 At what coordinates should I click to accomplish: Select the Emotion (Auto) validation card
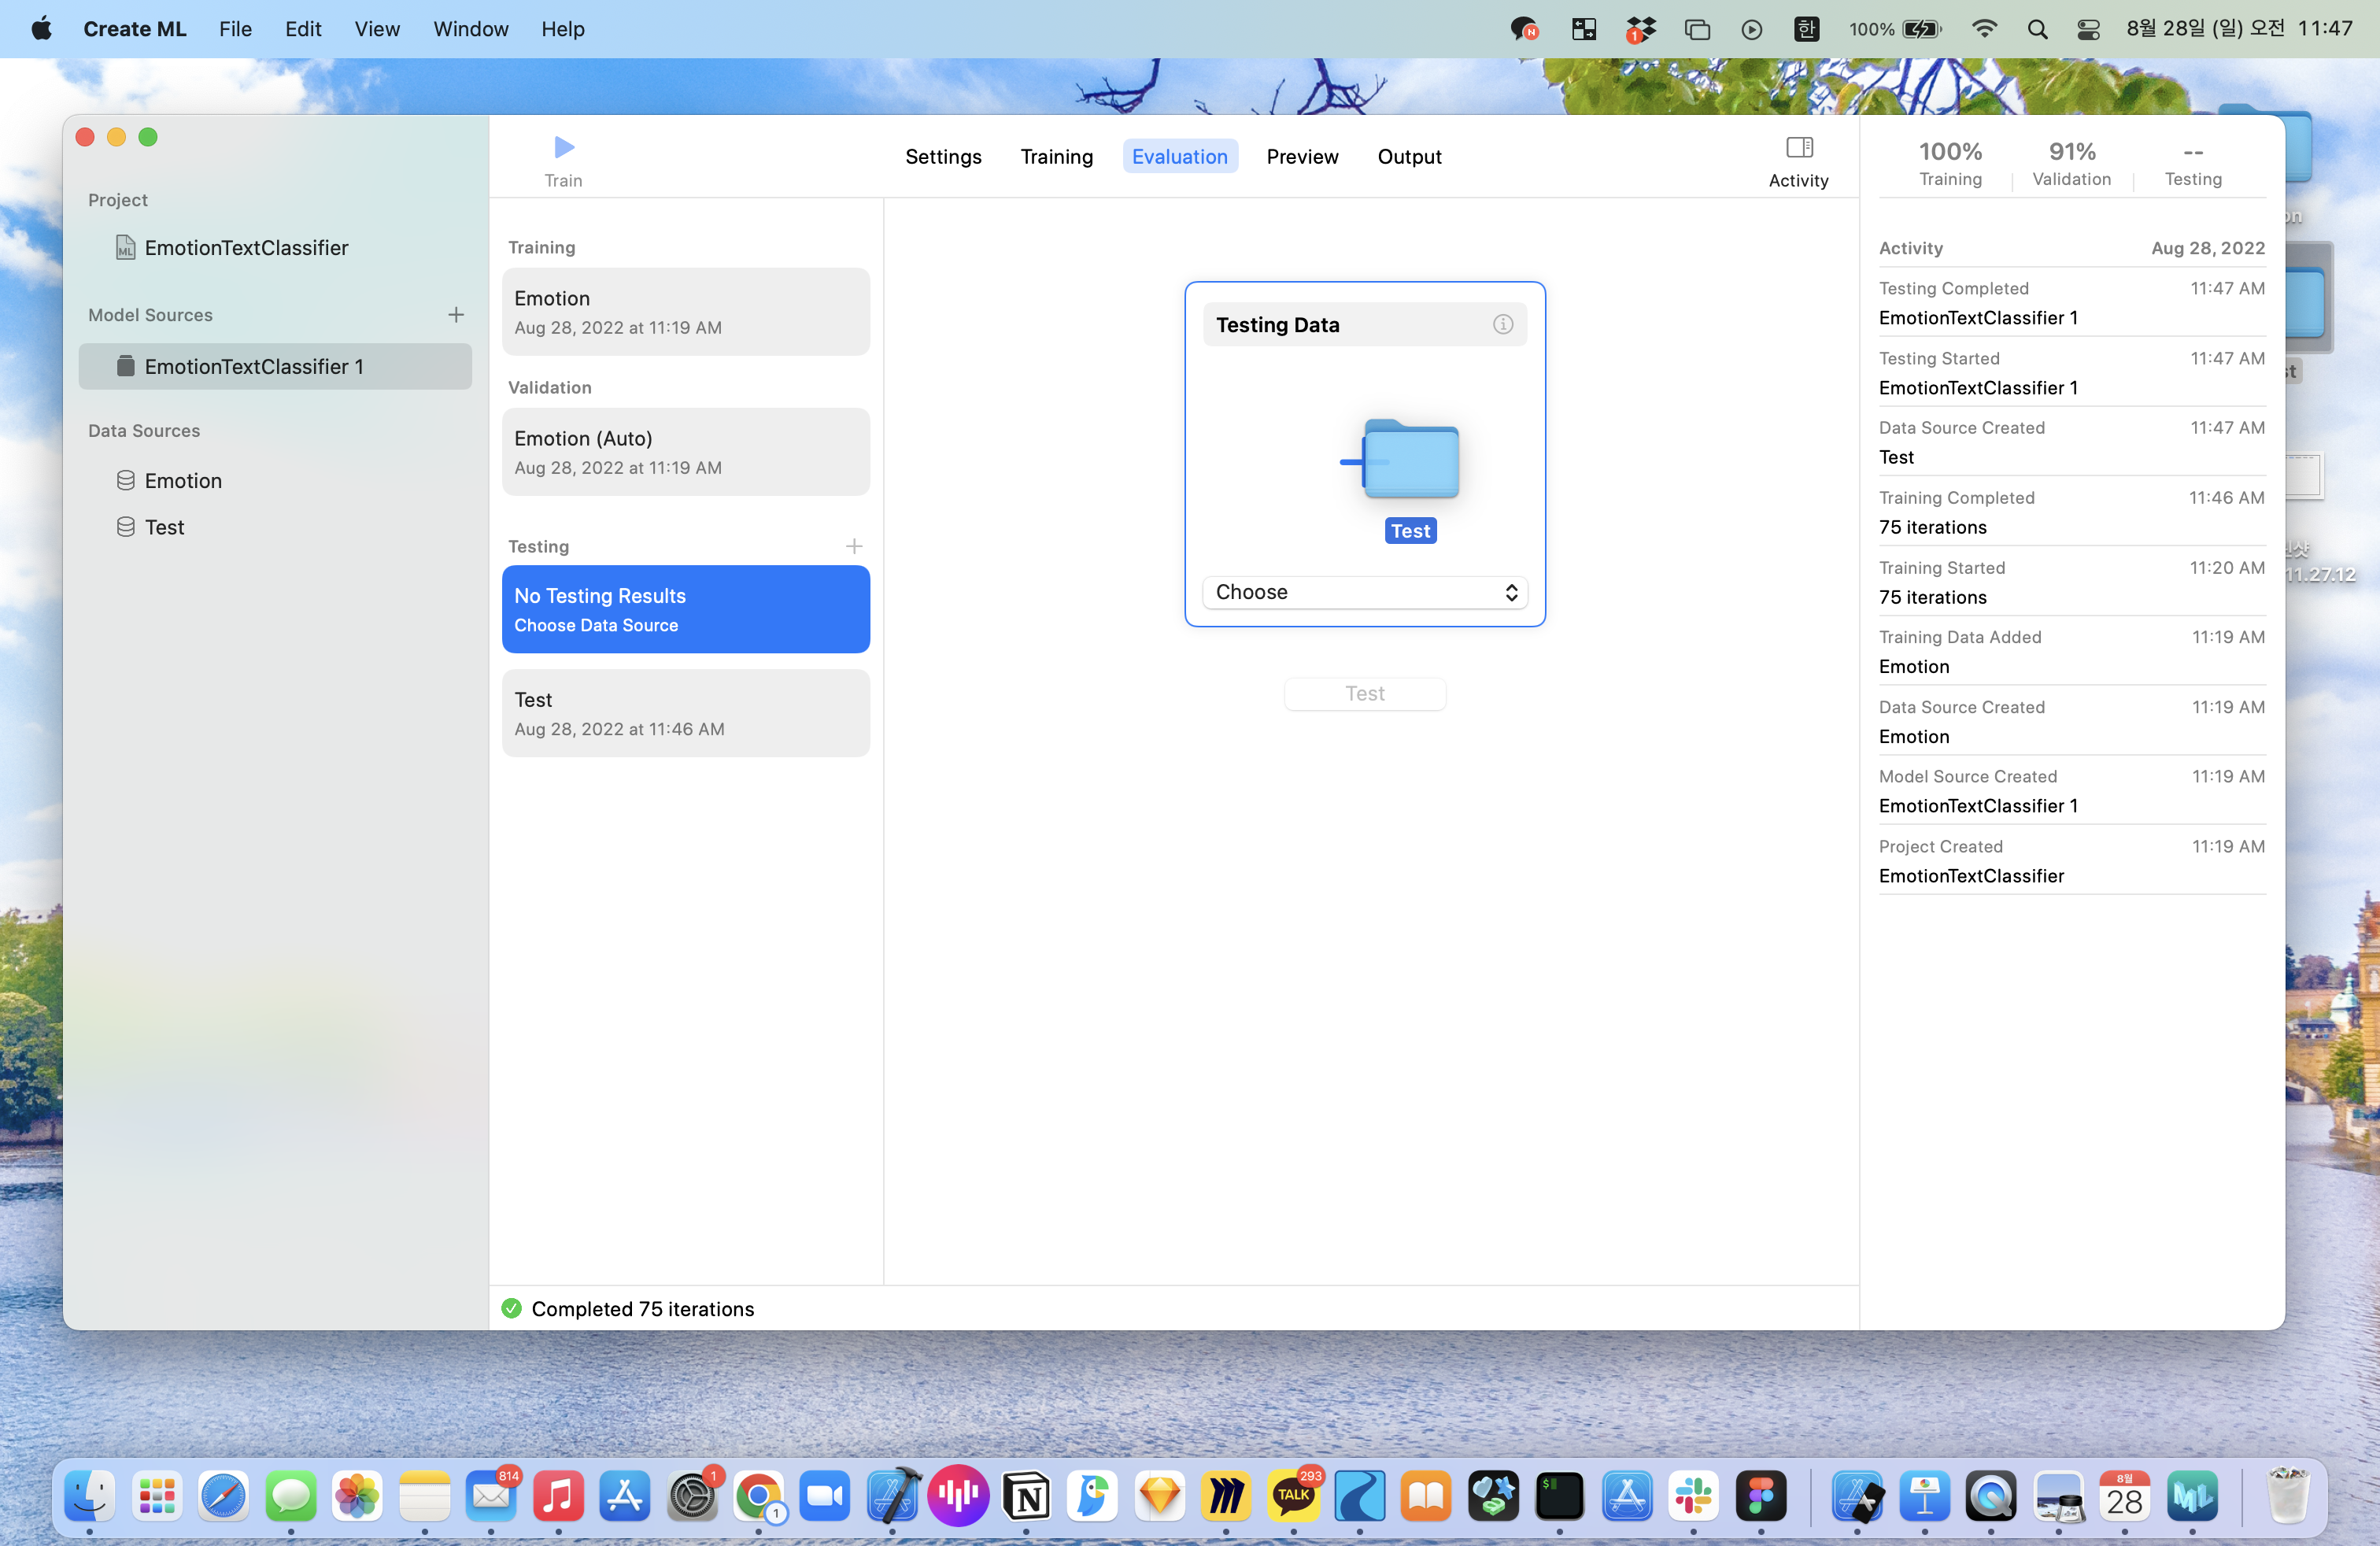686,452
